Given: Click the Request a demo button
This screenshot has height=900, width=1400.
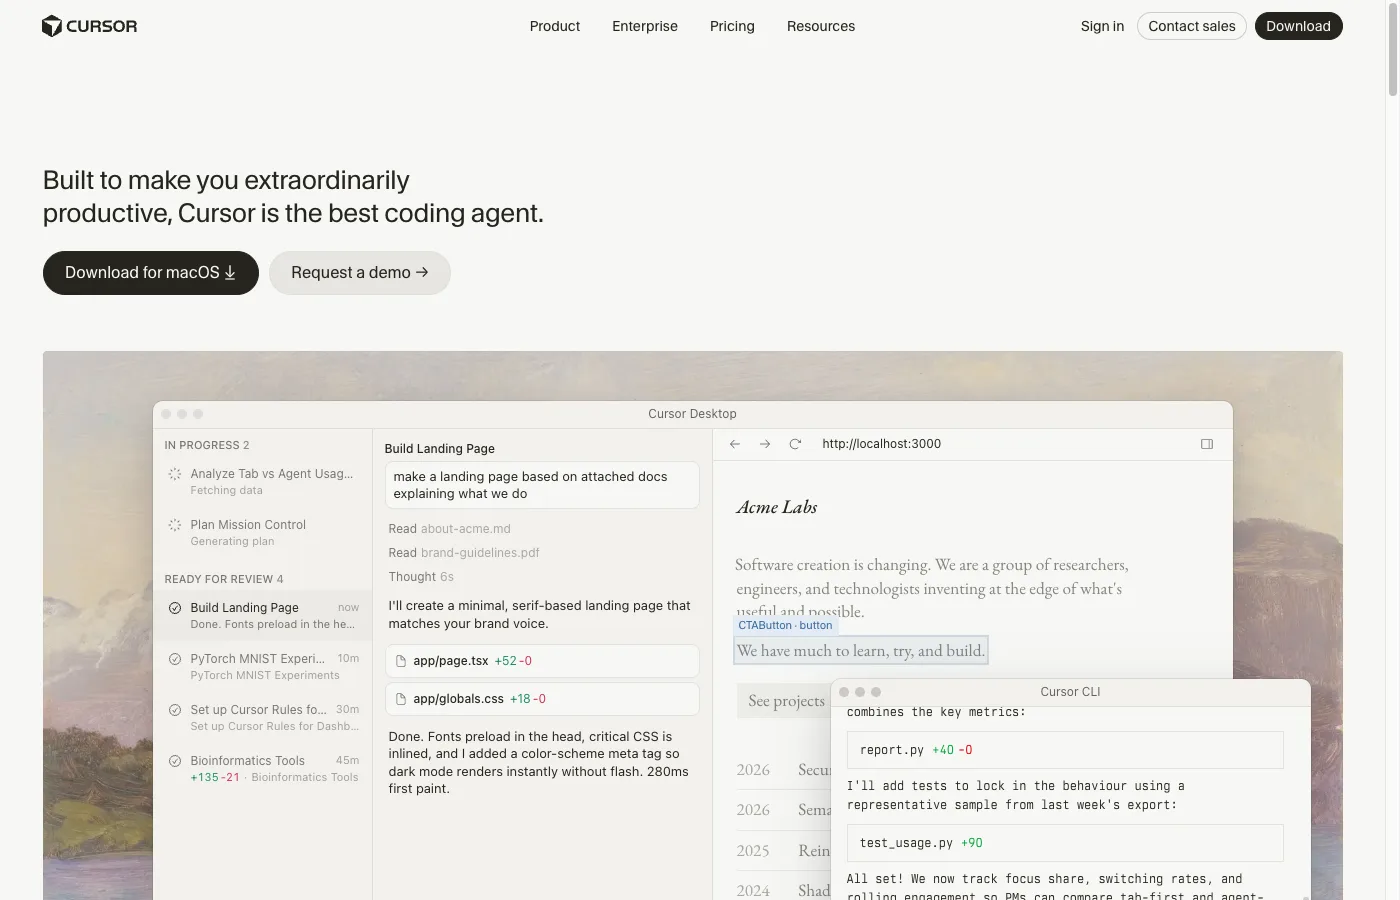Looking at the screenshot, I should click(x=359, y=273).
